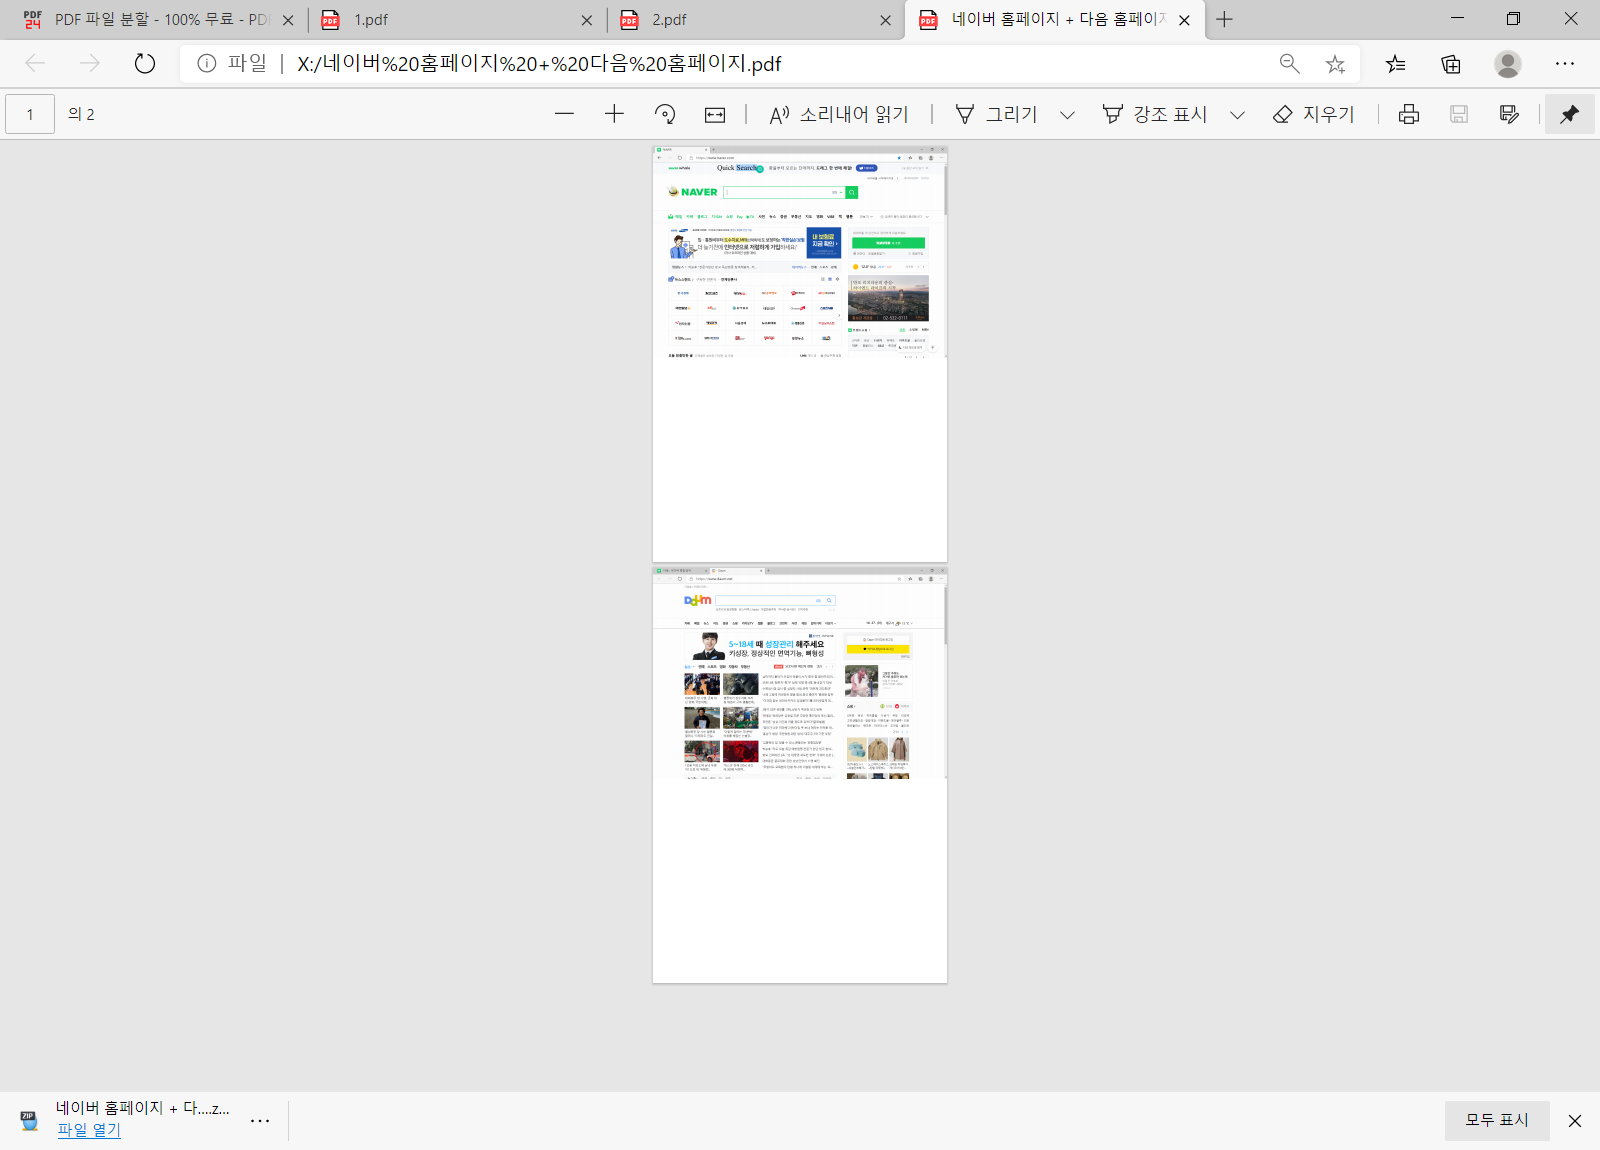
Task: Click the page number input field
Action: (30, 113)
